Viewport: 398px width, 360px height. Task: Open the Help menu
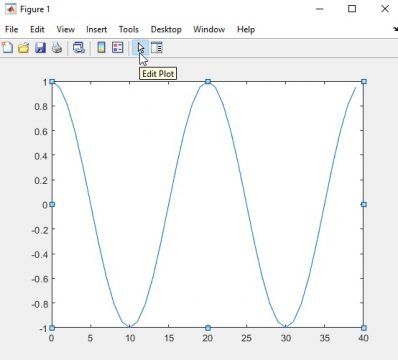[246, 30]
